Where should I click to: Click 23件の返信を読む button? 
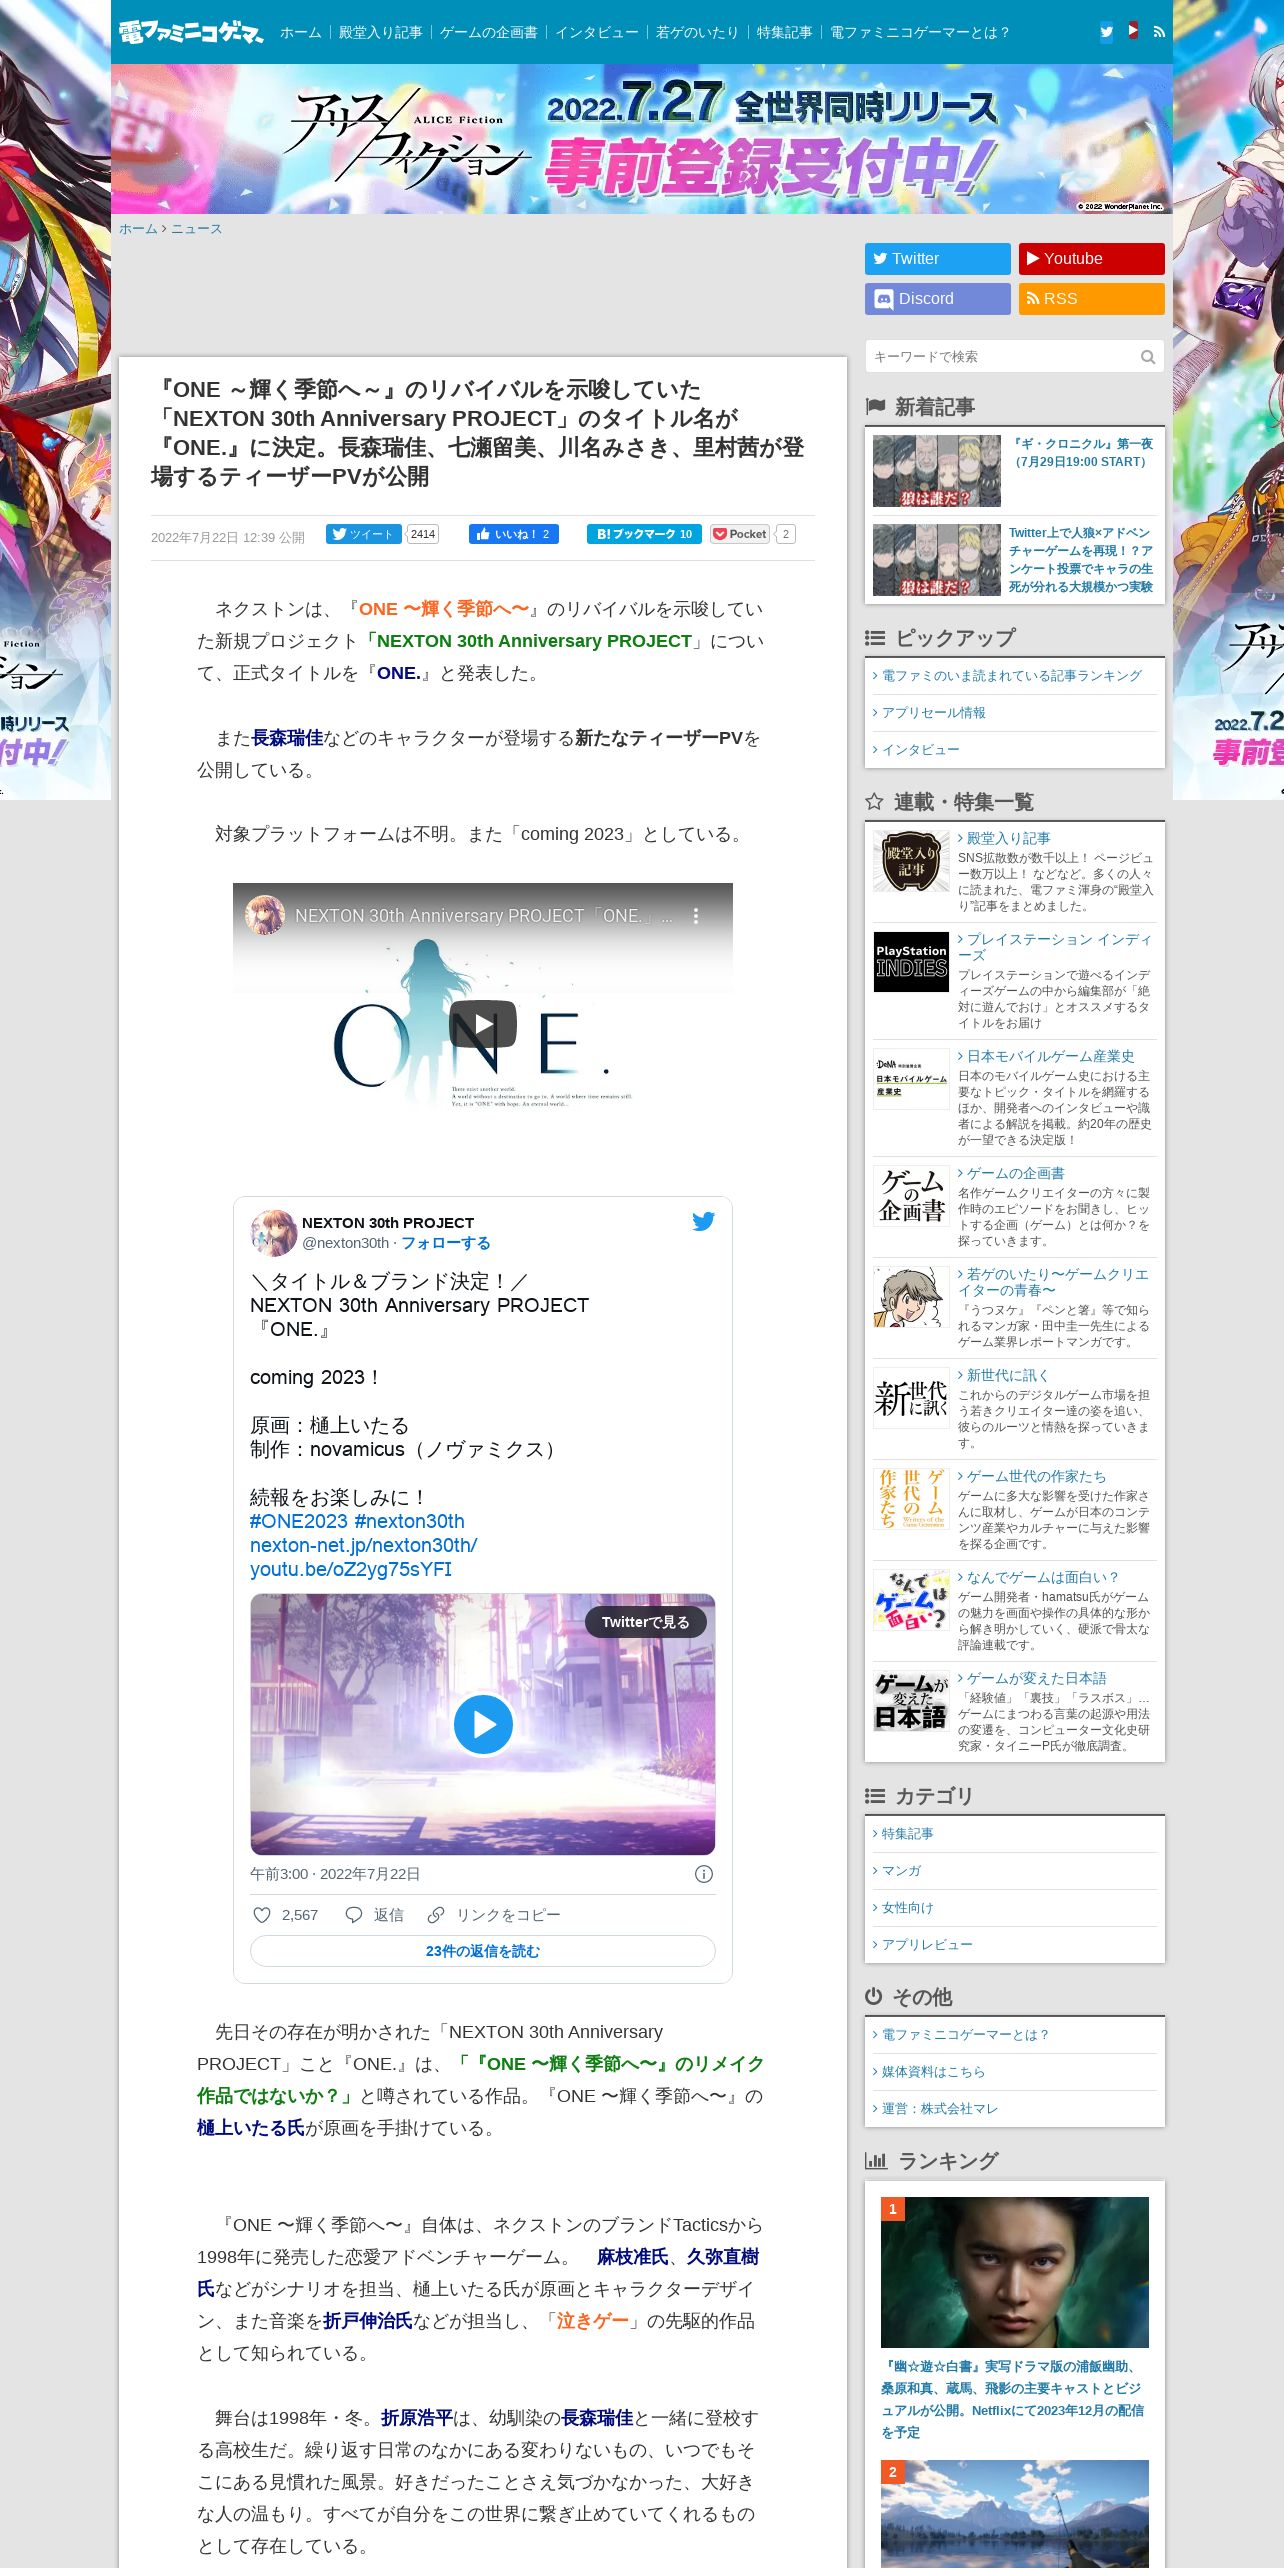(483, 1951)
